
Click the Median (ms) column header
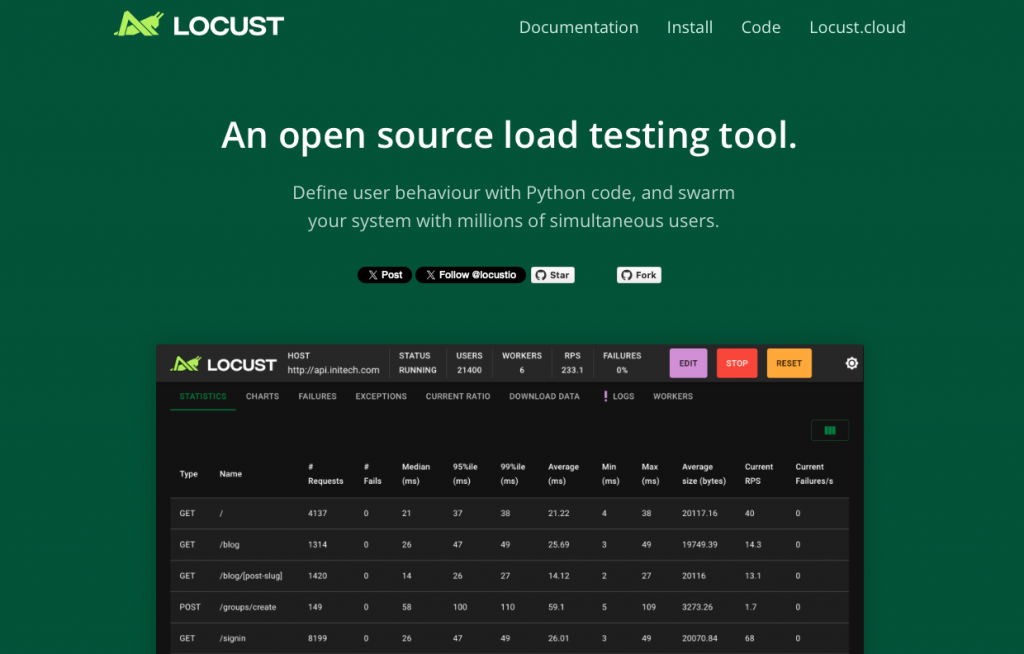pos(415,474)
